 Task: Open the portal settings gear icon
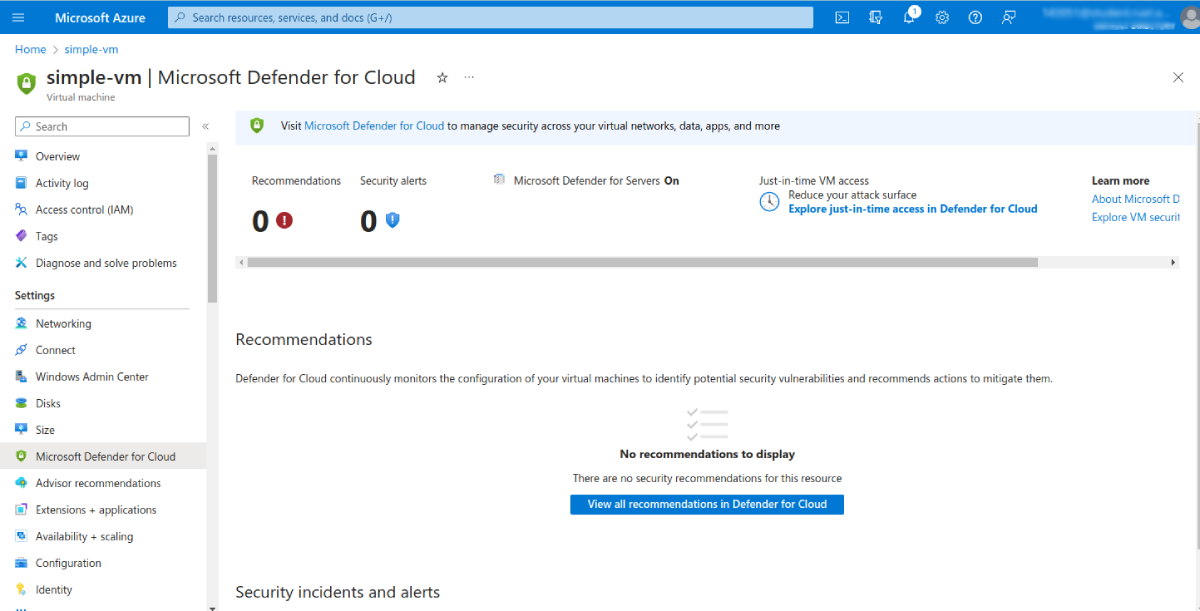click(942, 18)
